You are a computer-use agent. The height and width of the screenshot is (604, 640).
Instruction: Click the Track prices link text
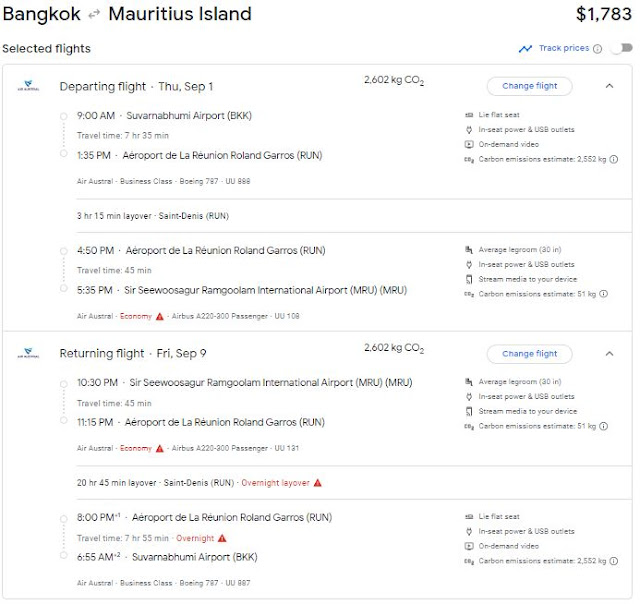point(564,48)
